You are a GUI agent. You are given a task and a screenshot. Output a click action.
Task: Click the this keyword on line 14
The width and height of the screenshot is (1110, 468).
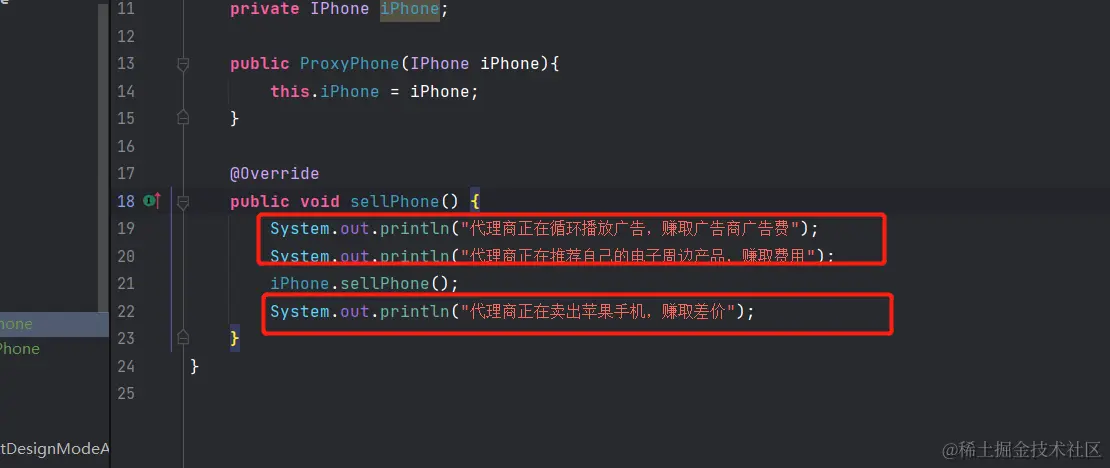coord(290,91)
